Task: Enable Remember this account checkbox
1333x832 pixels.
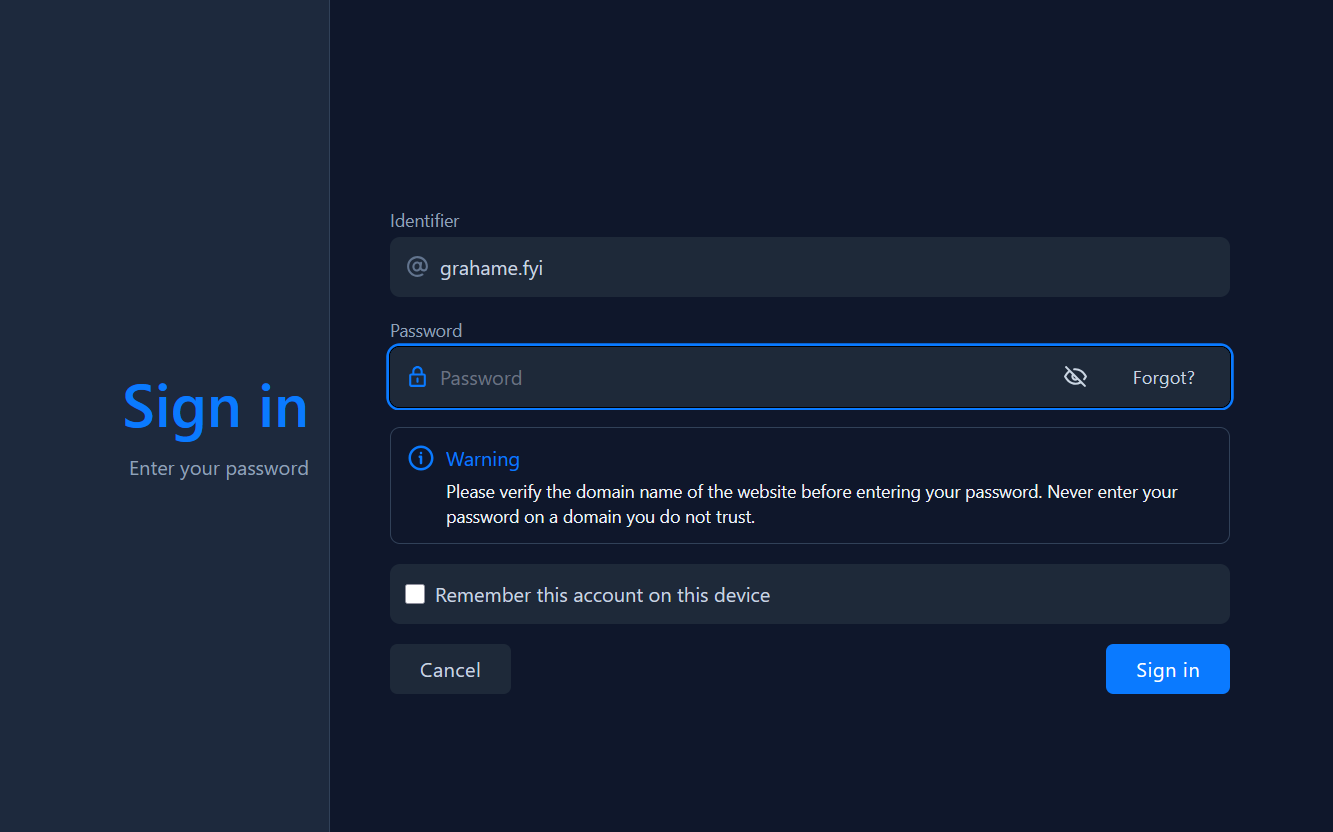Action: [x=415, y=594]
